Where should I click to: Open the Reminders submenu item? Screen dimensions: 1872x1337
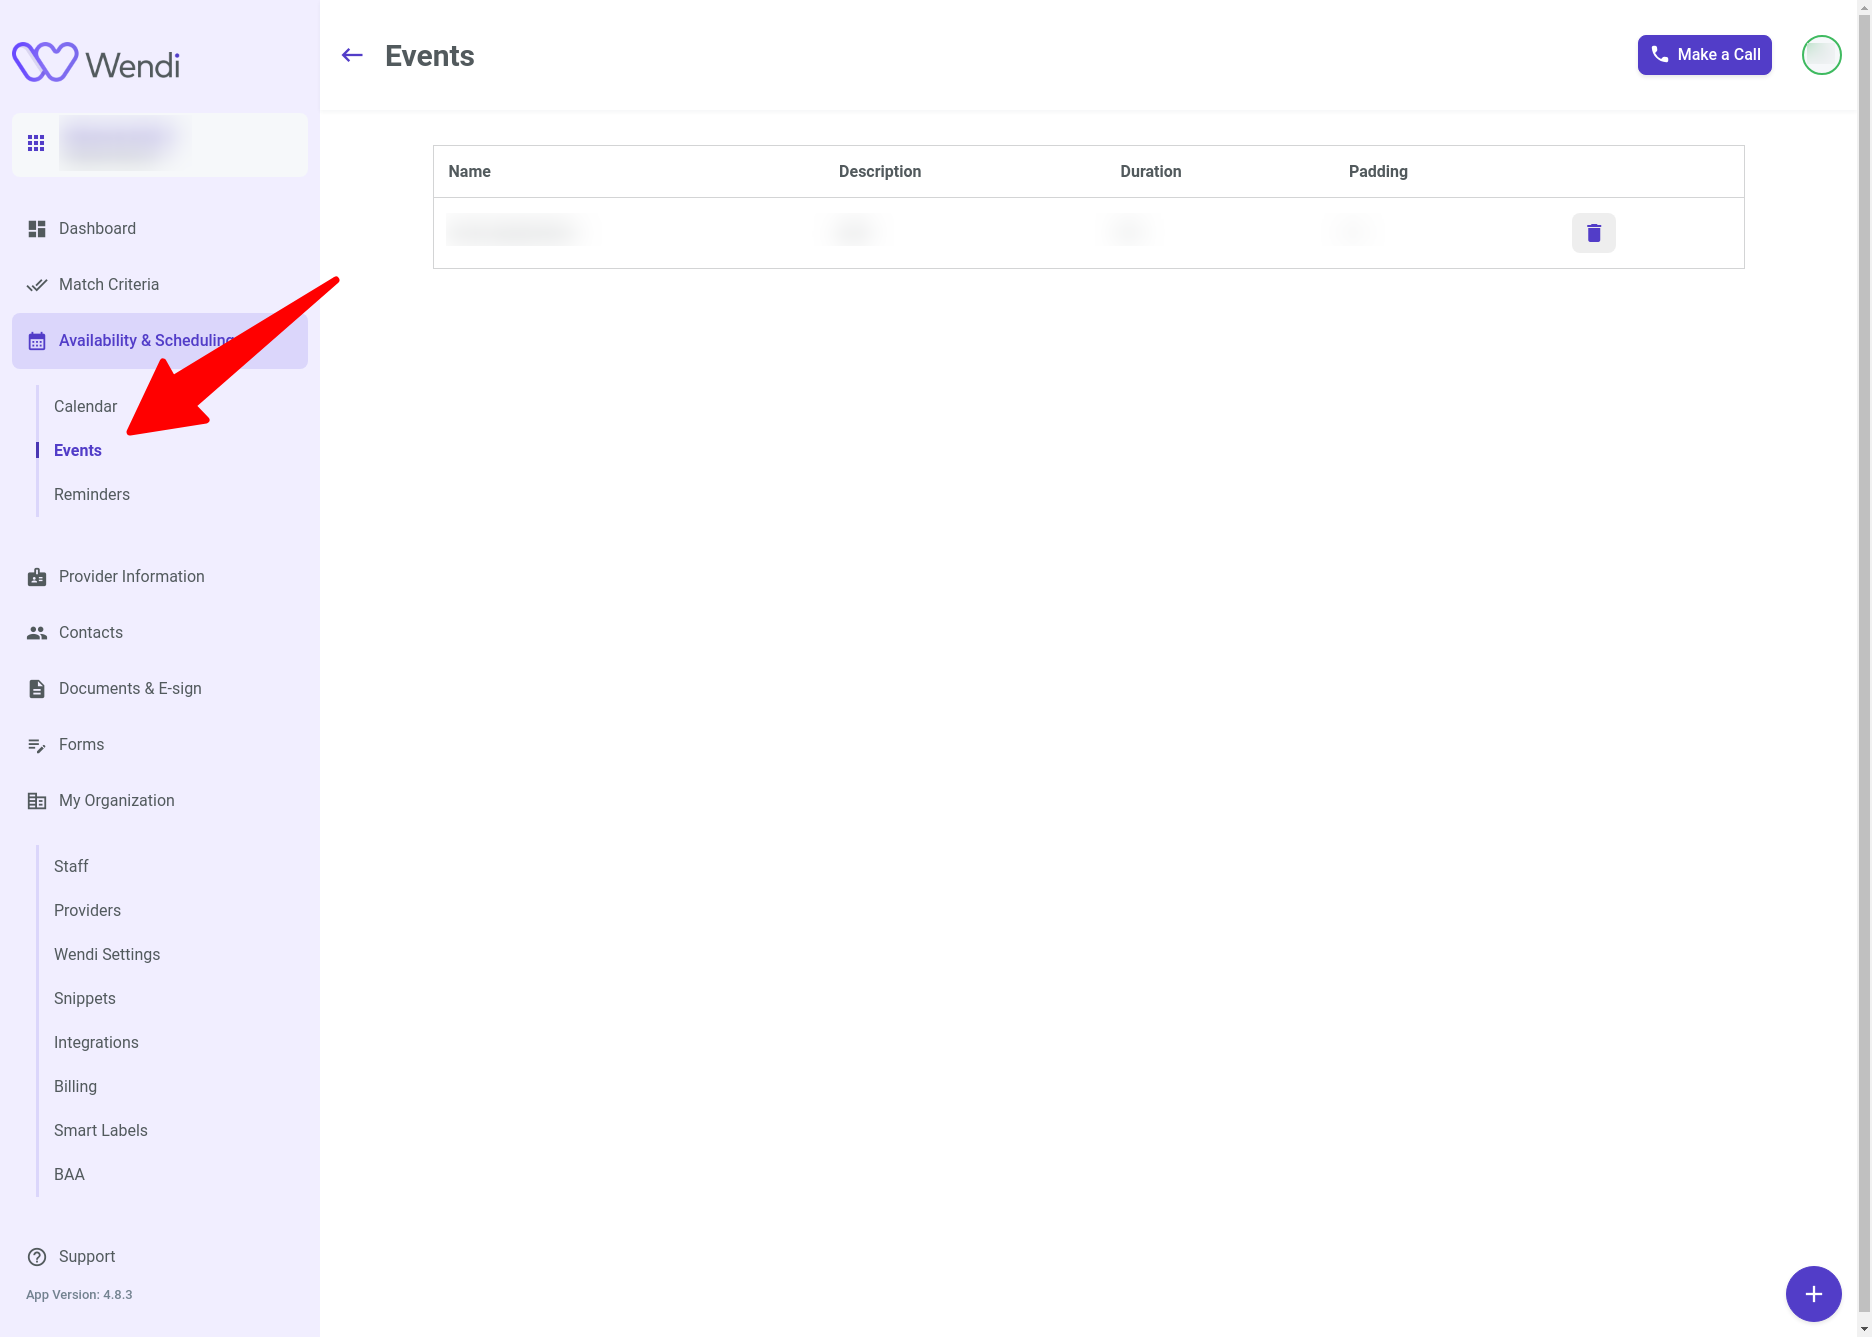point(92,494)
